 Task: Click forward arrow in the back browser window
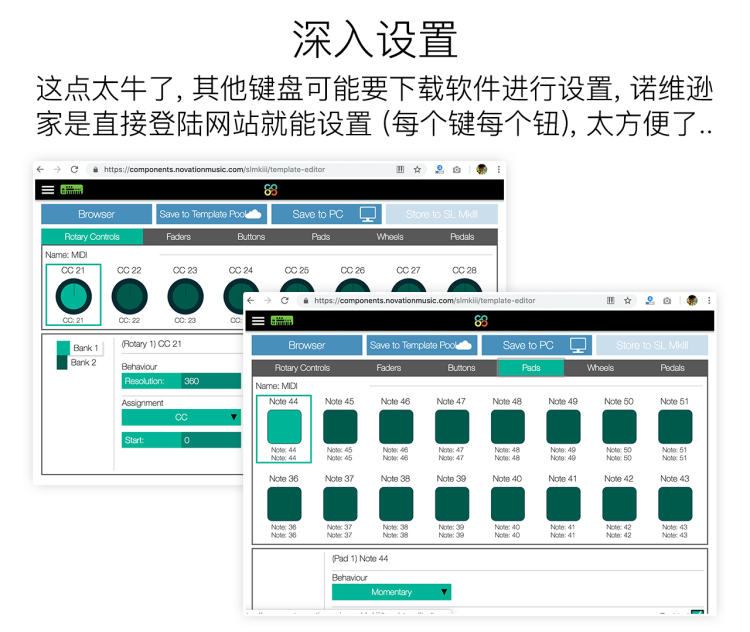coord(57,169)
